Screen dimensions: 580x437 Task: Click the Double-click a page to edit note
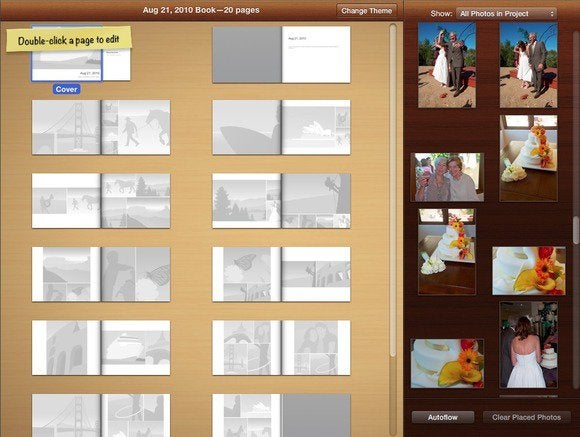point(69,39)
